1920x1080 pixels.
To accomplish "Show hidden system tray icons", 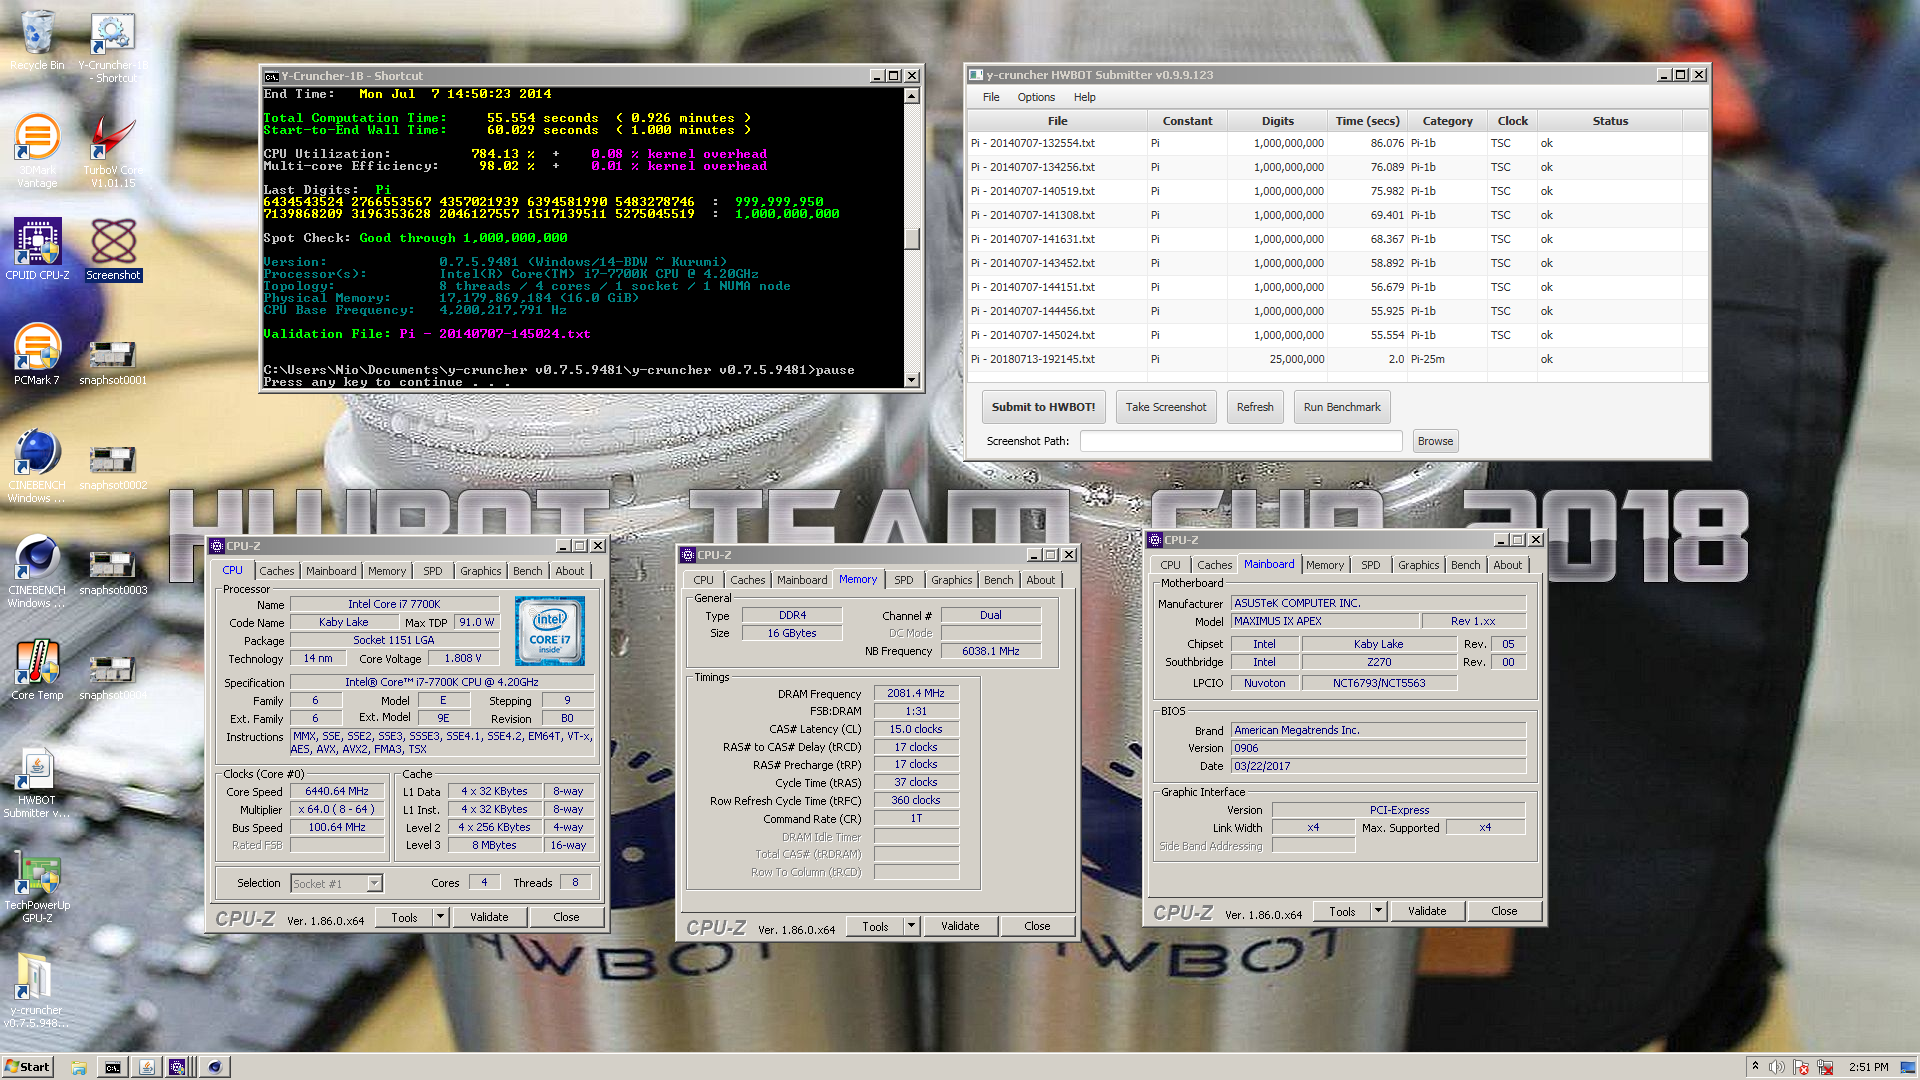I will (1755, 1067).
